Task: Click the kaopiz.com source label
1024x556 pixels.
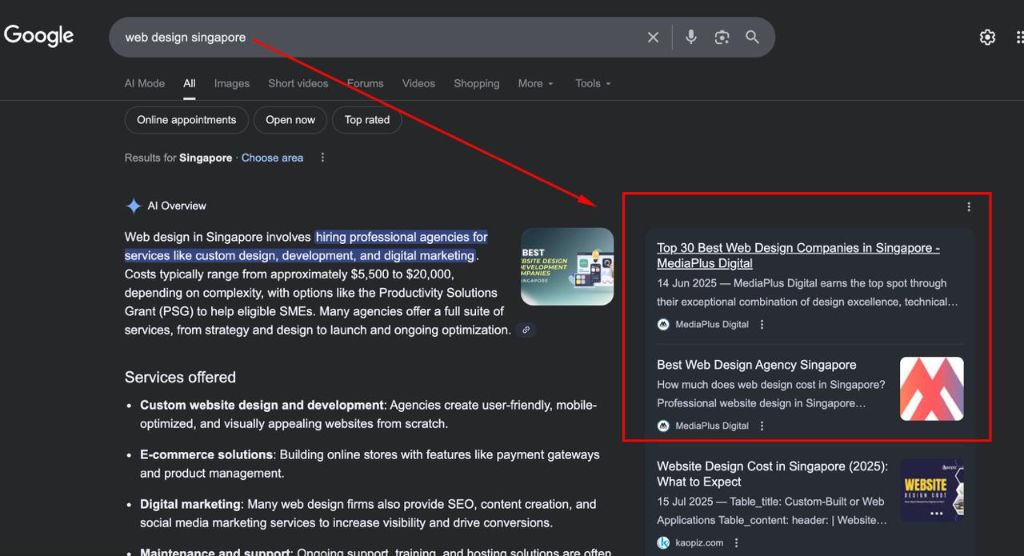Action: (x=699, y=543)
